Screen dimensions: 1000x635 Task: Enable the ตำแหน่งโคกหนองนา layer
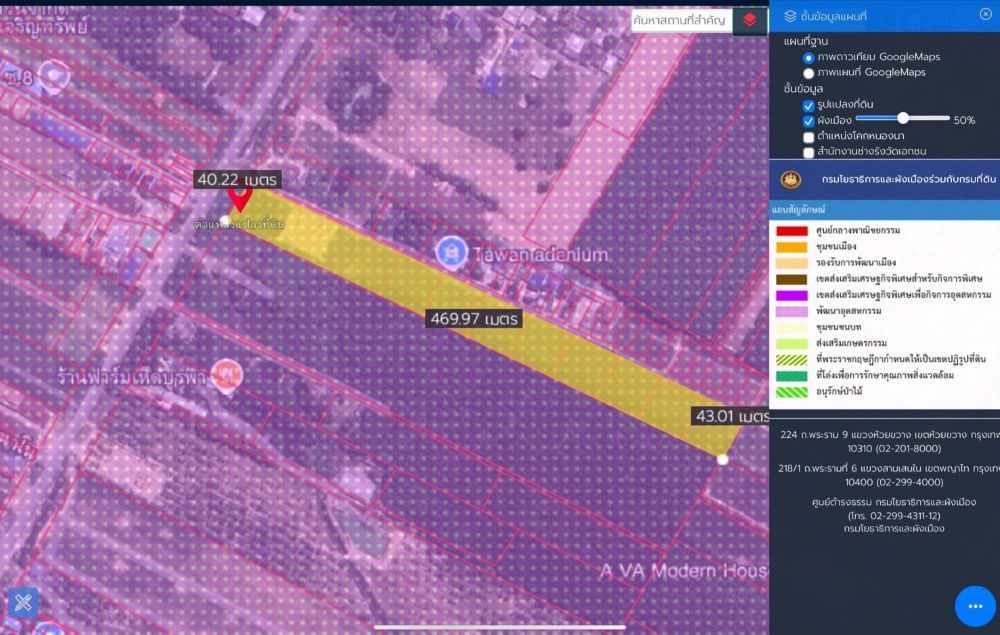(808, 137)
